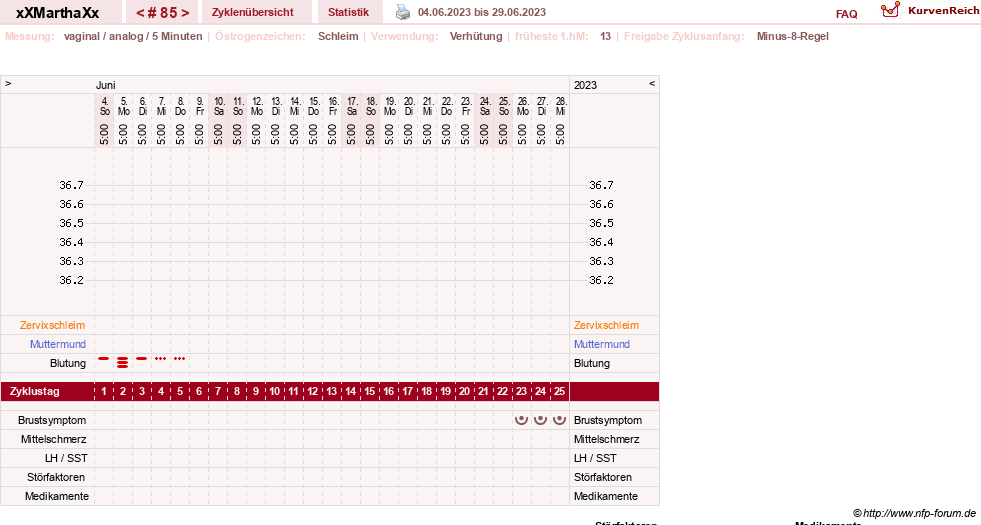Screen dimensions: 981x525
Task: Click the right Zervixschleim row label
Action: 606,325
